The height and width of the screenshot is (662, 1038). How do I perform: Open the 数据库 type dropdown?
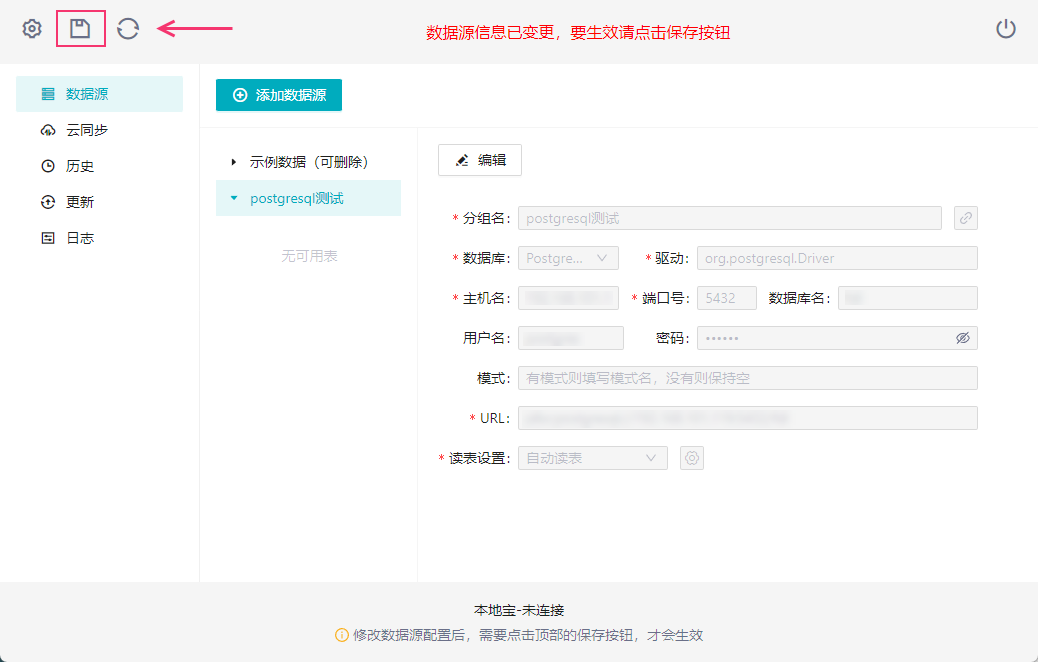[x=568, y=258]
